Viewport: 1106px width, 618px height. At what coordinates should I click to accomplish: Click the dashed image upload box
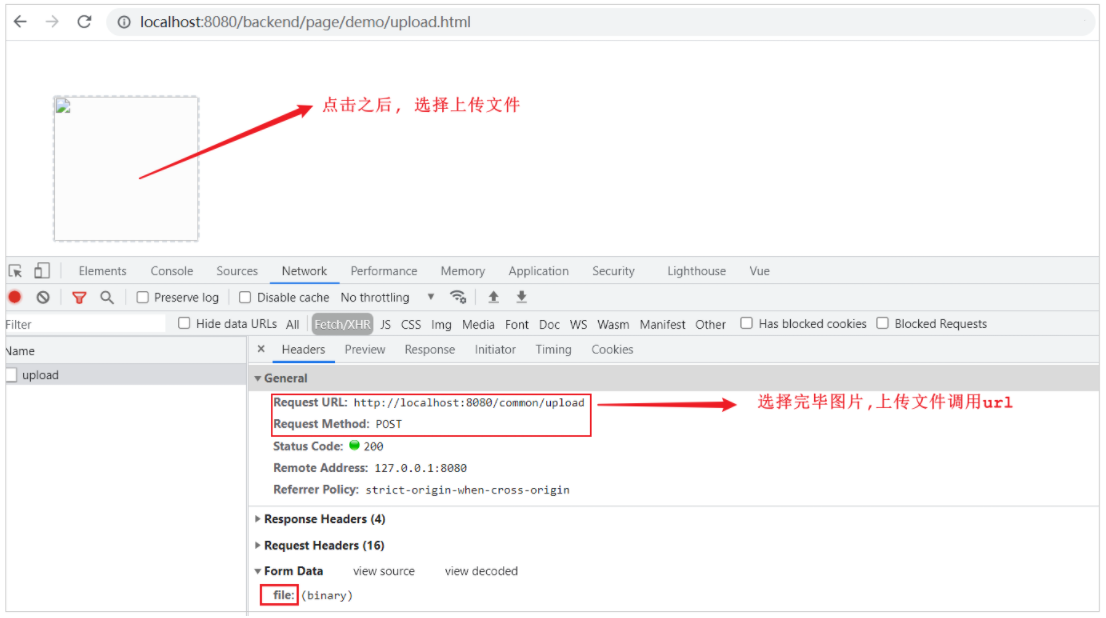point(126,169)
